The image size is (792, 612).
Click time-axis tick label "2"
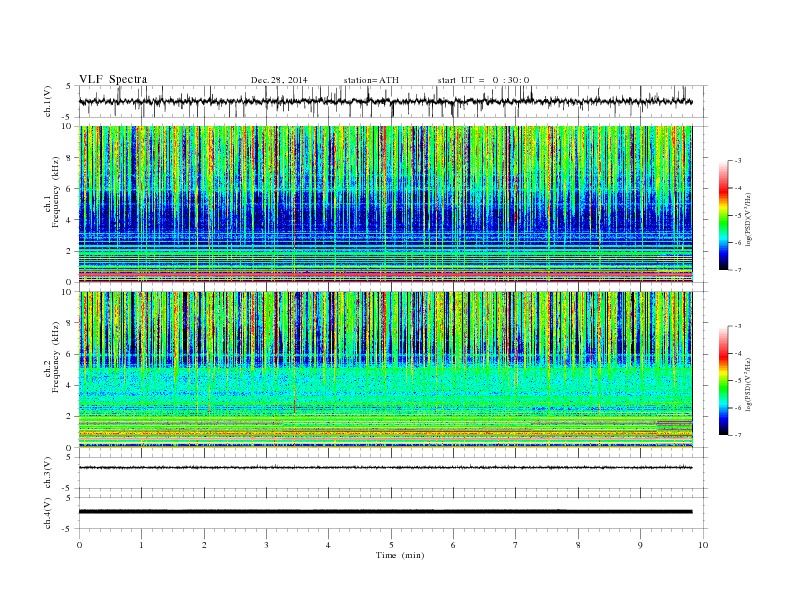point(204,545)
